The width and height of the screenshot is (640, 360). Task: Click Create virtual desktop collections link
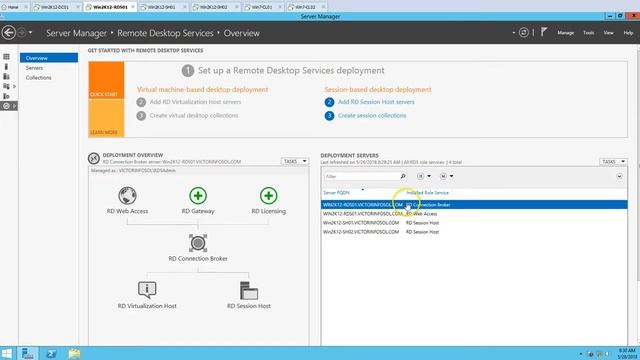point(194,116)
